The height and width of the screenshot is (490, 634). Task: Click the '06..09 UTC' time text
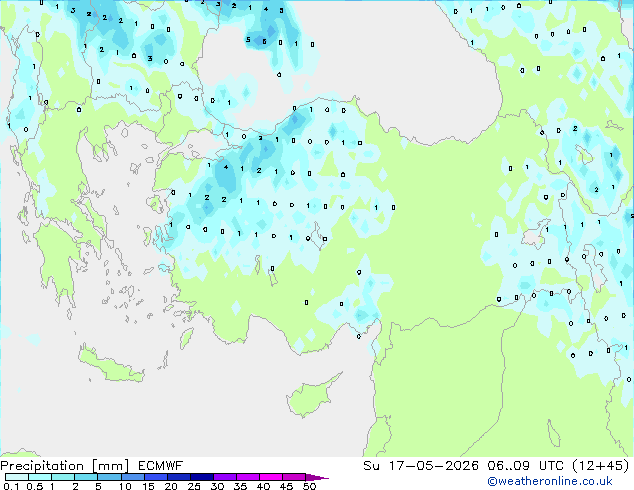click(525, 466)
